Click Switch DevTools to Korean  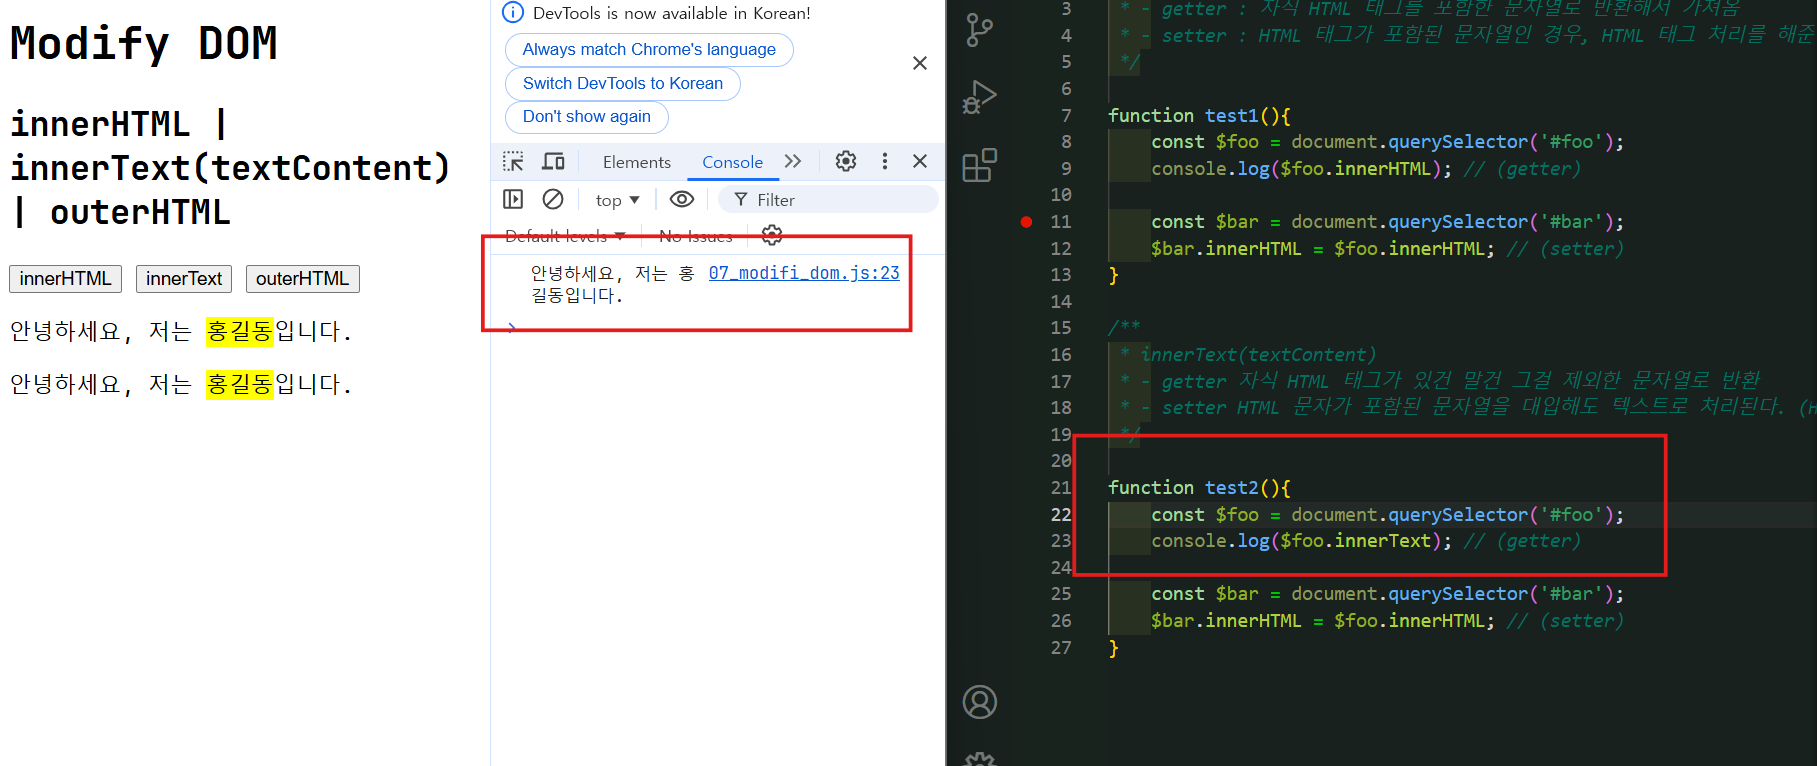click(x=622, y=84)
